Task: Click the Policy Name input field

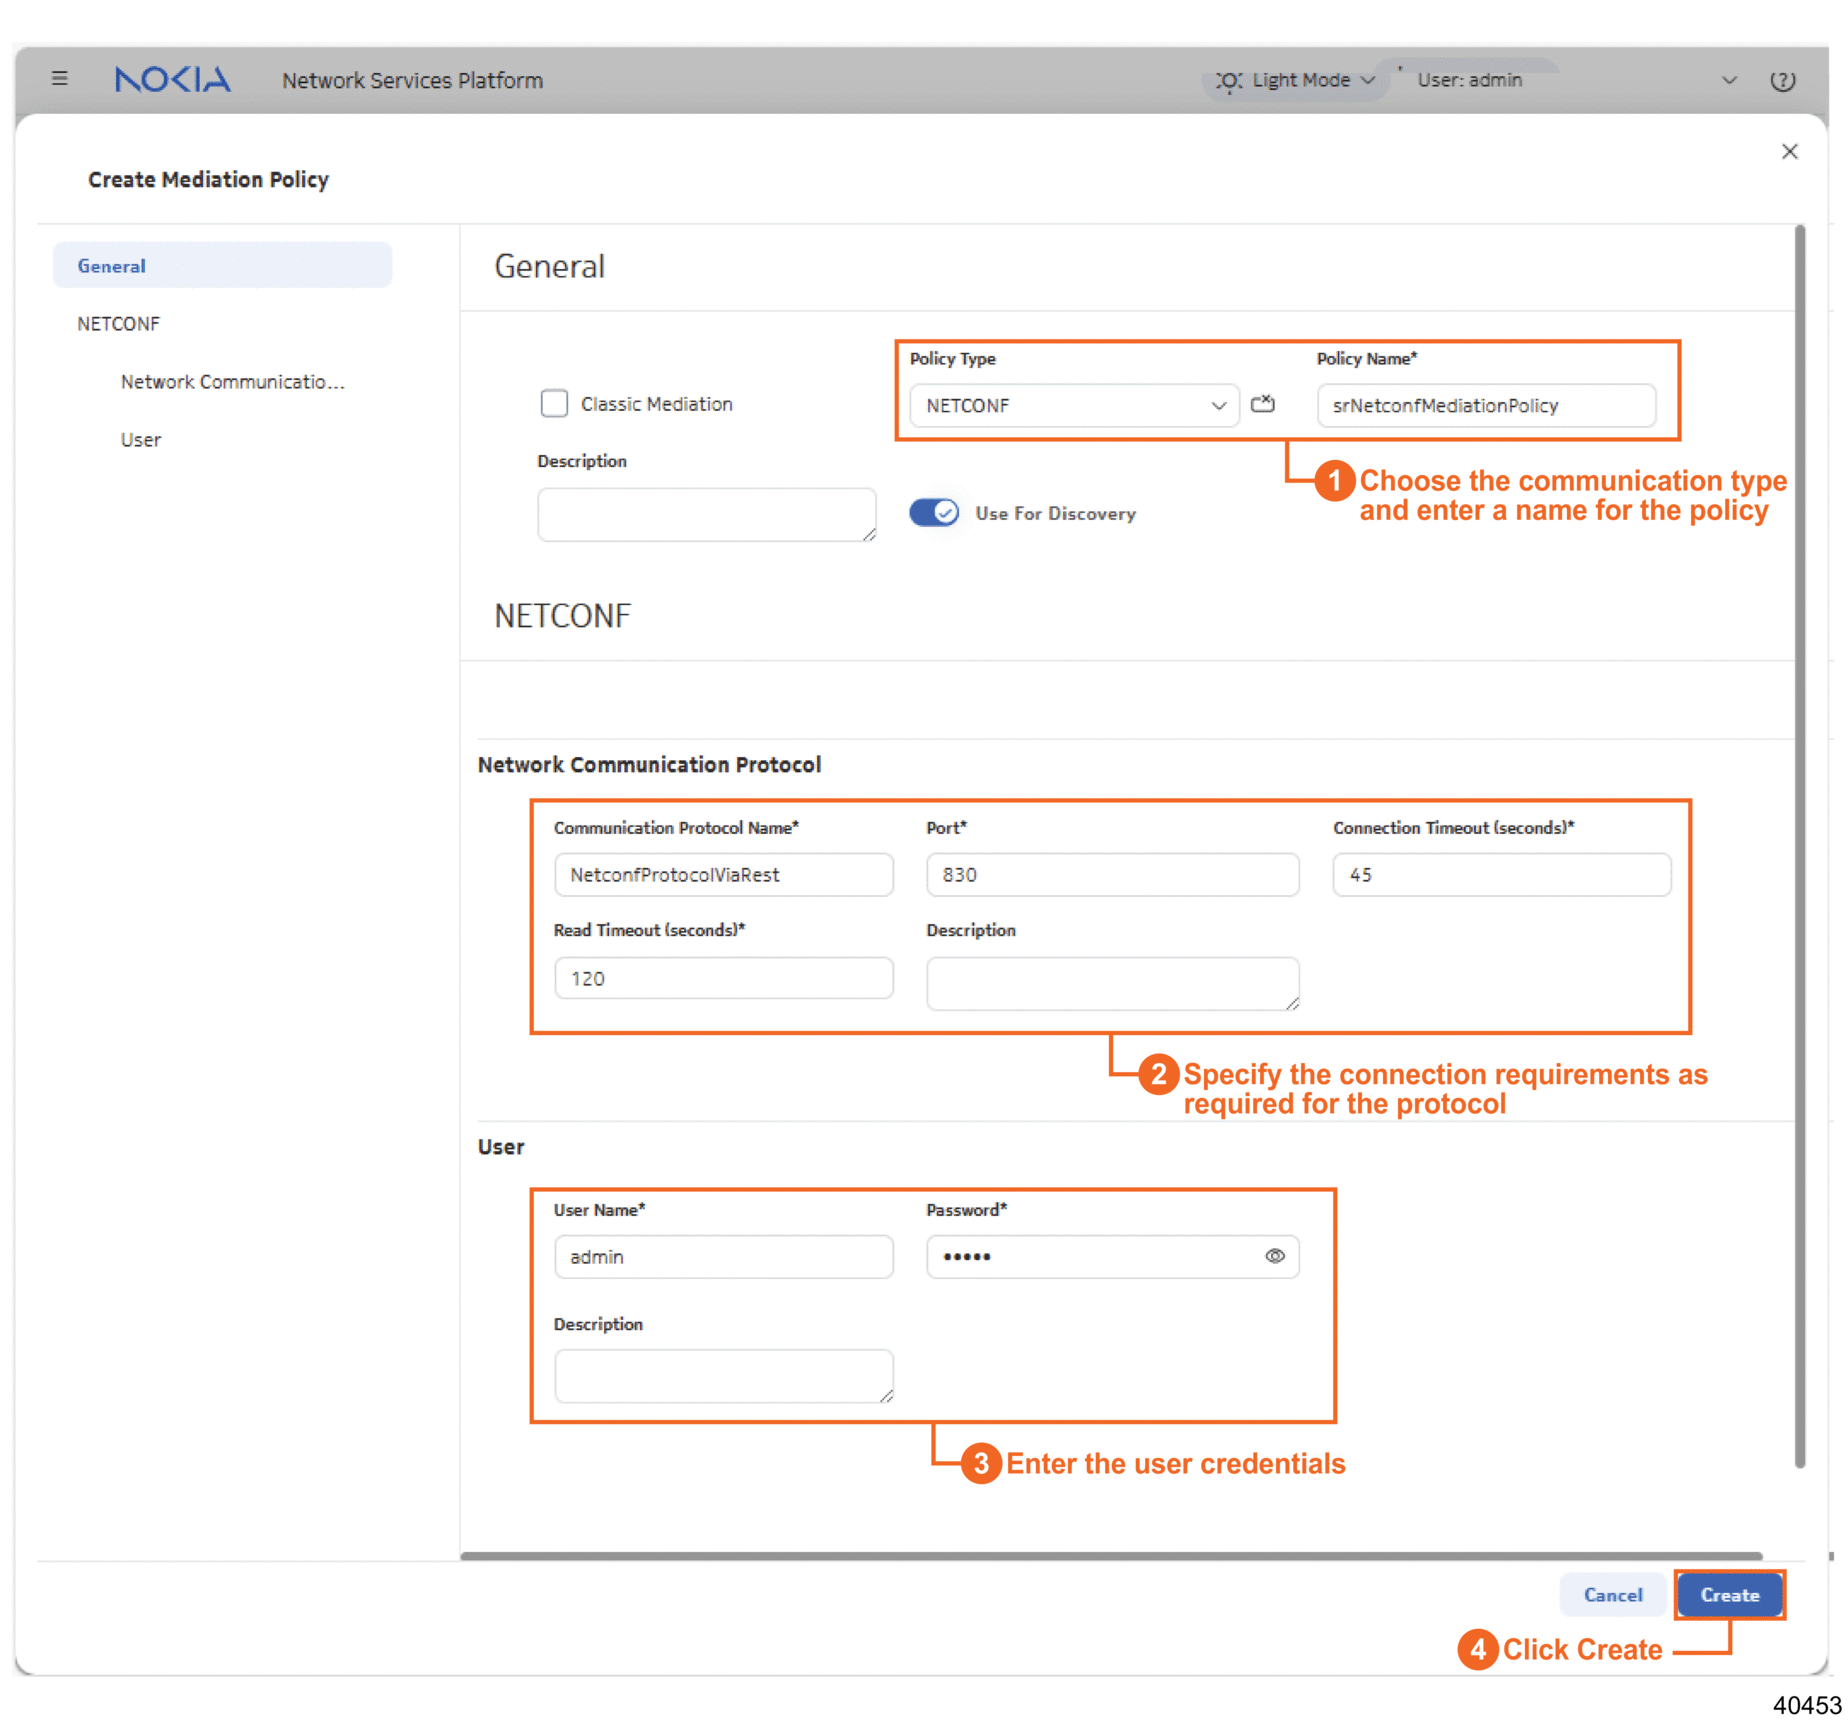Action: click(x=1485, y=405)
